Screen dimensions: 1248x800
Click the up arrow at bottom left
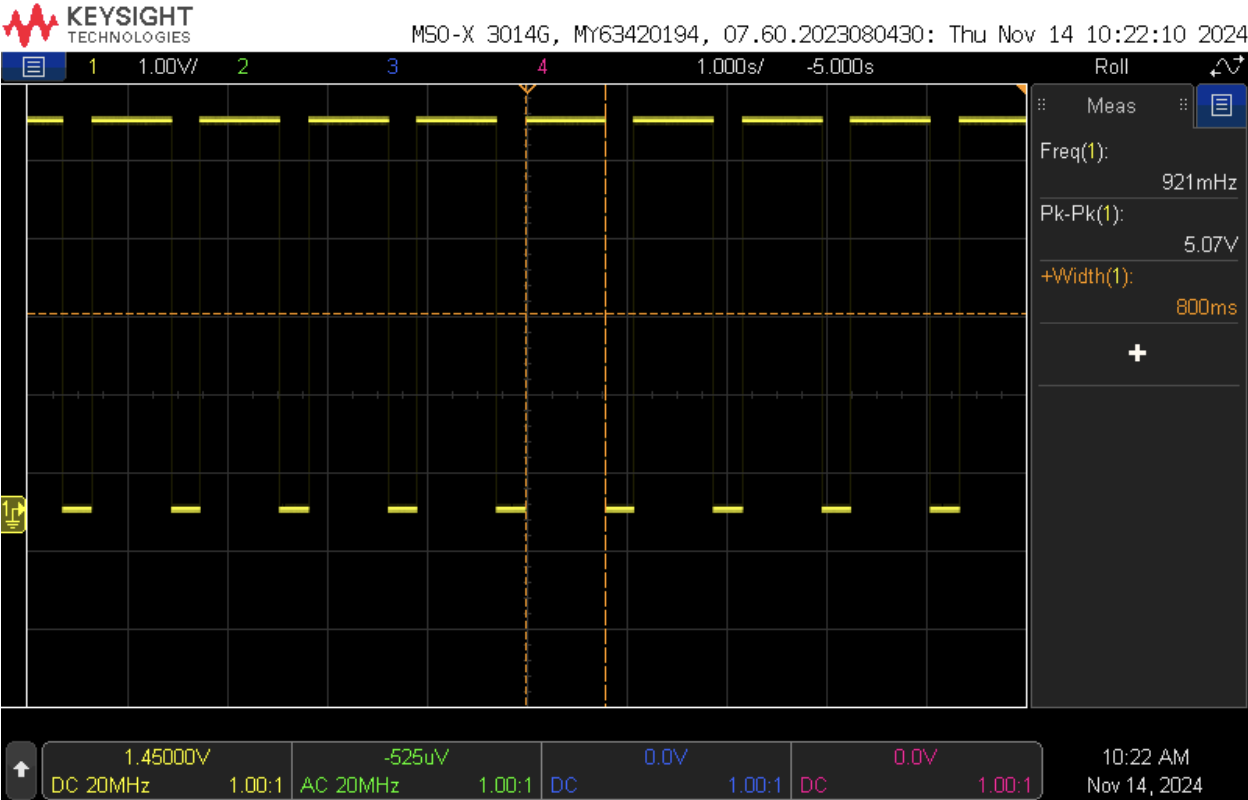point(20,767)
